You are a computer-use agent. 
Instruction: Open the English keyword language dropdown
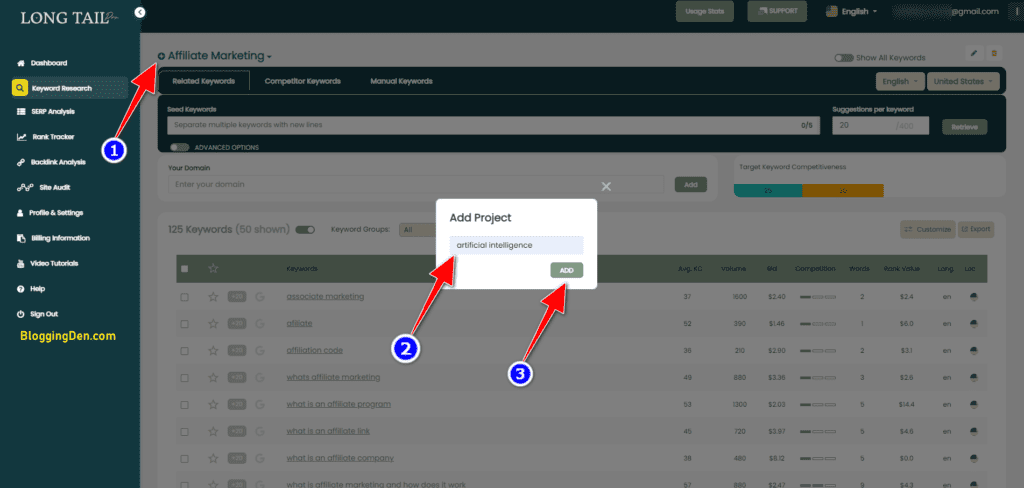[900, 82]
